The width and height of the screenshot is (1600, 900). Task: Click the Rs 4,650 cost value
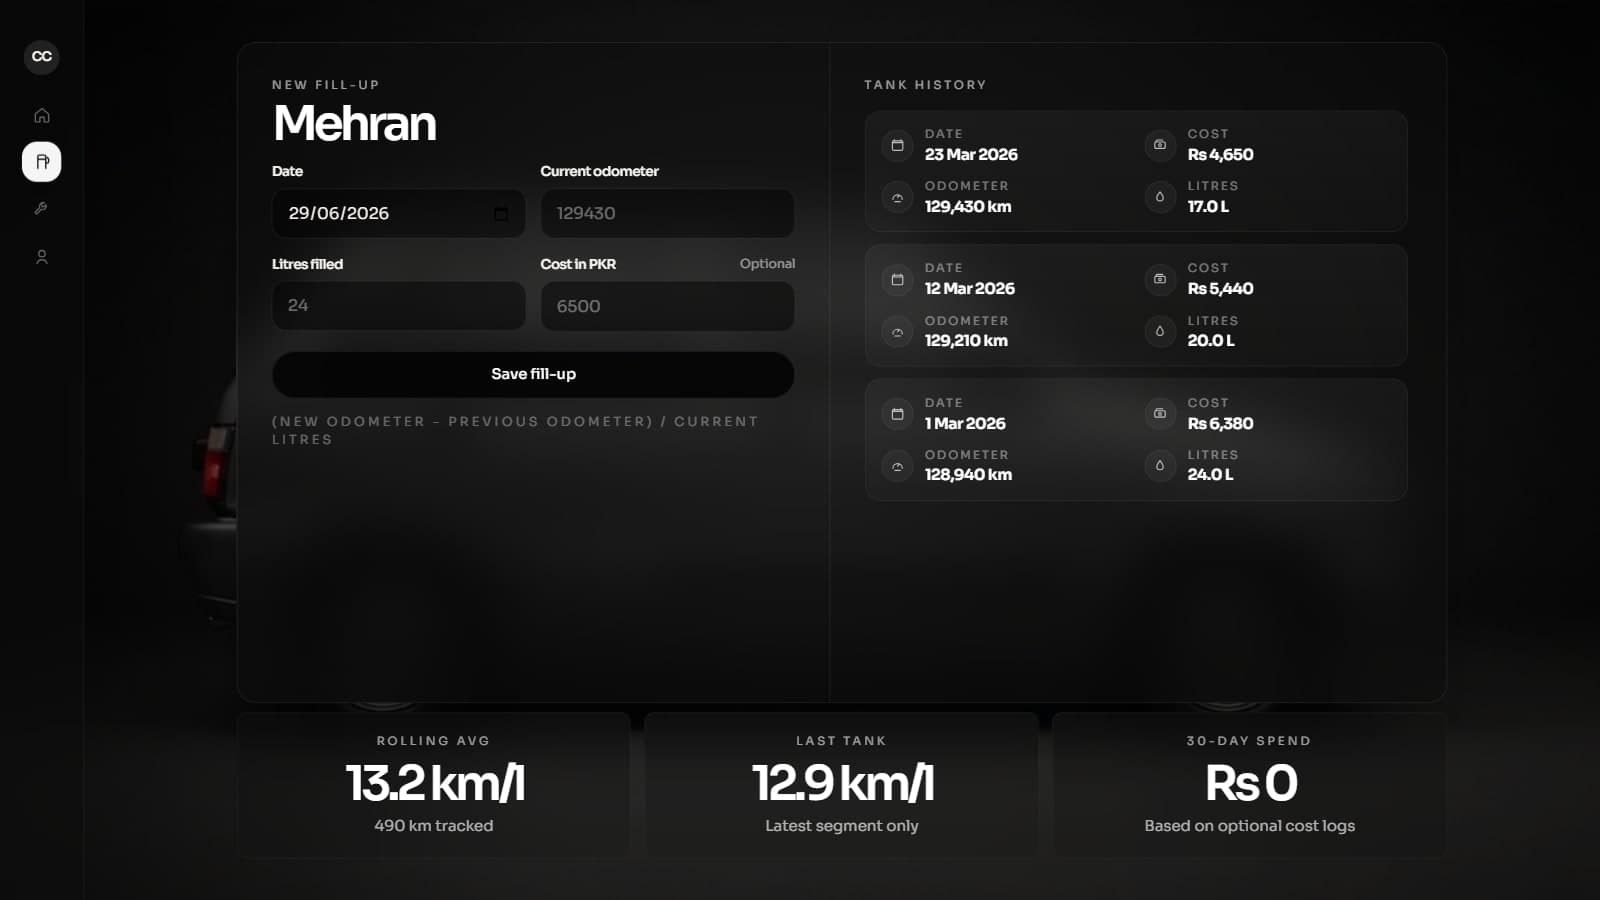click(1220, 154)
